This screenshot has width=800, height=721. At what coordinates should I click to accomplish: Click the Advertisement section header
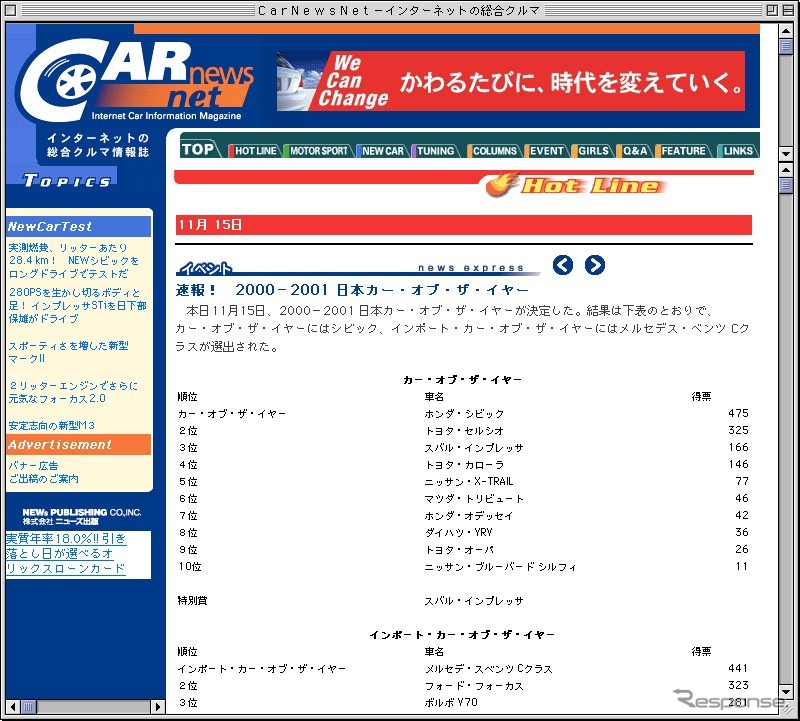(x=79, y=444)
